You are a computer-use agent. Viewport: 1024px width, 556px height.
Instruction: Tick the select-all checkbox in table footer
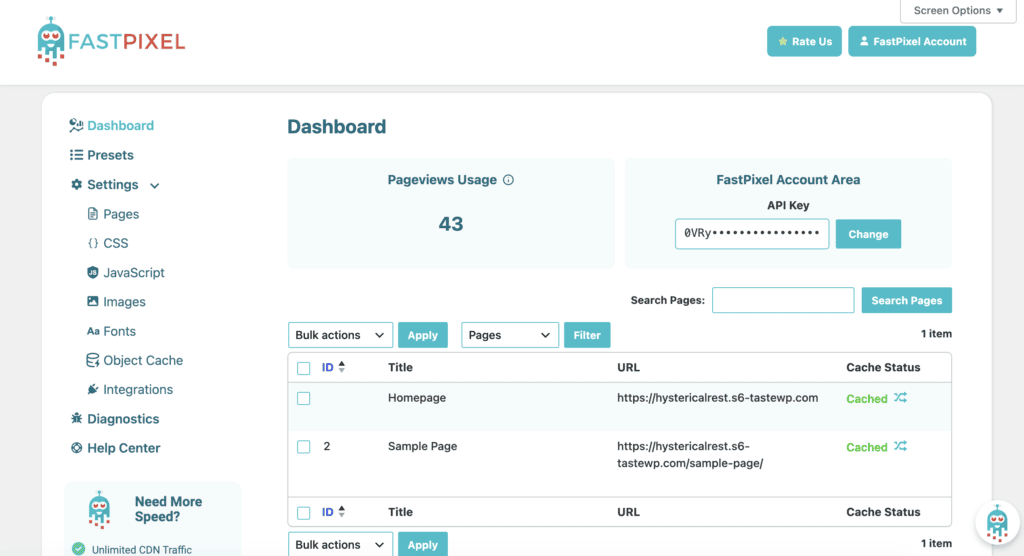304,513
